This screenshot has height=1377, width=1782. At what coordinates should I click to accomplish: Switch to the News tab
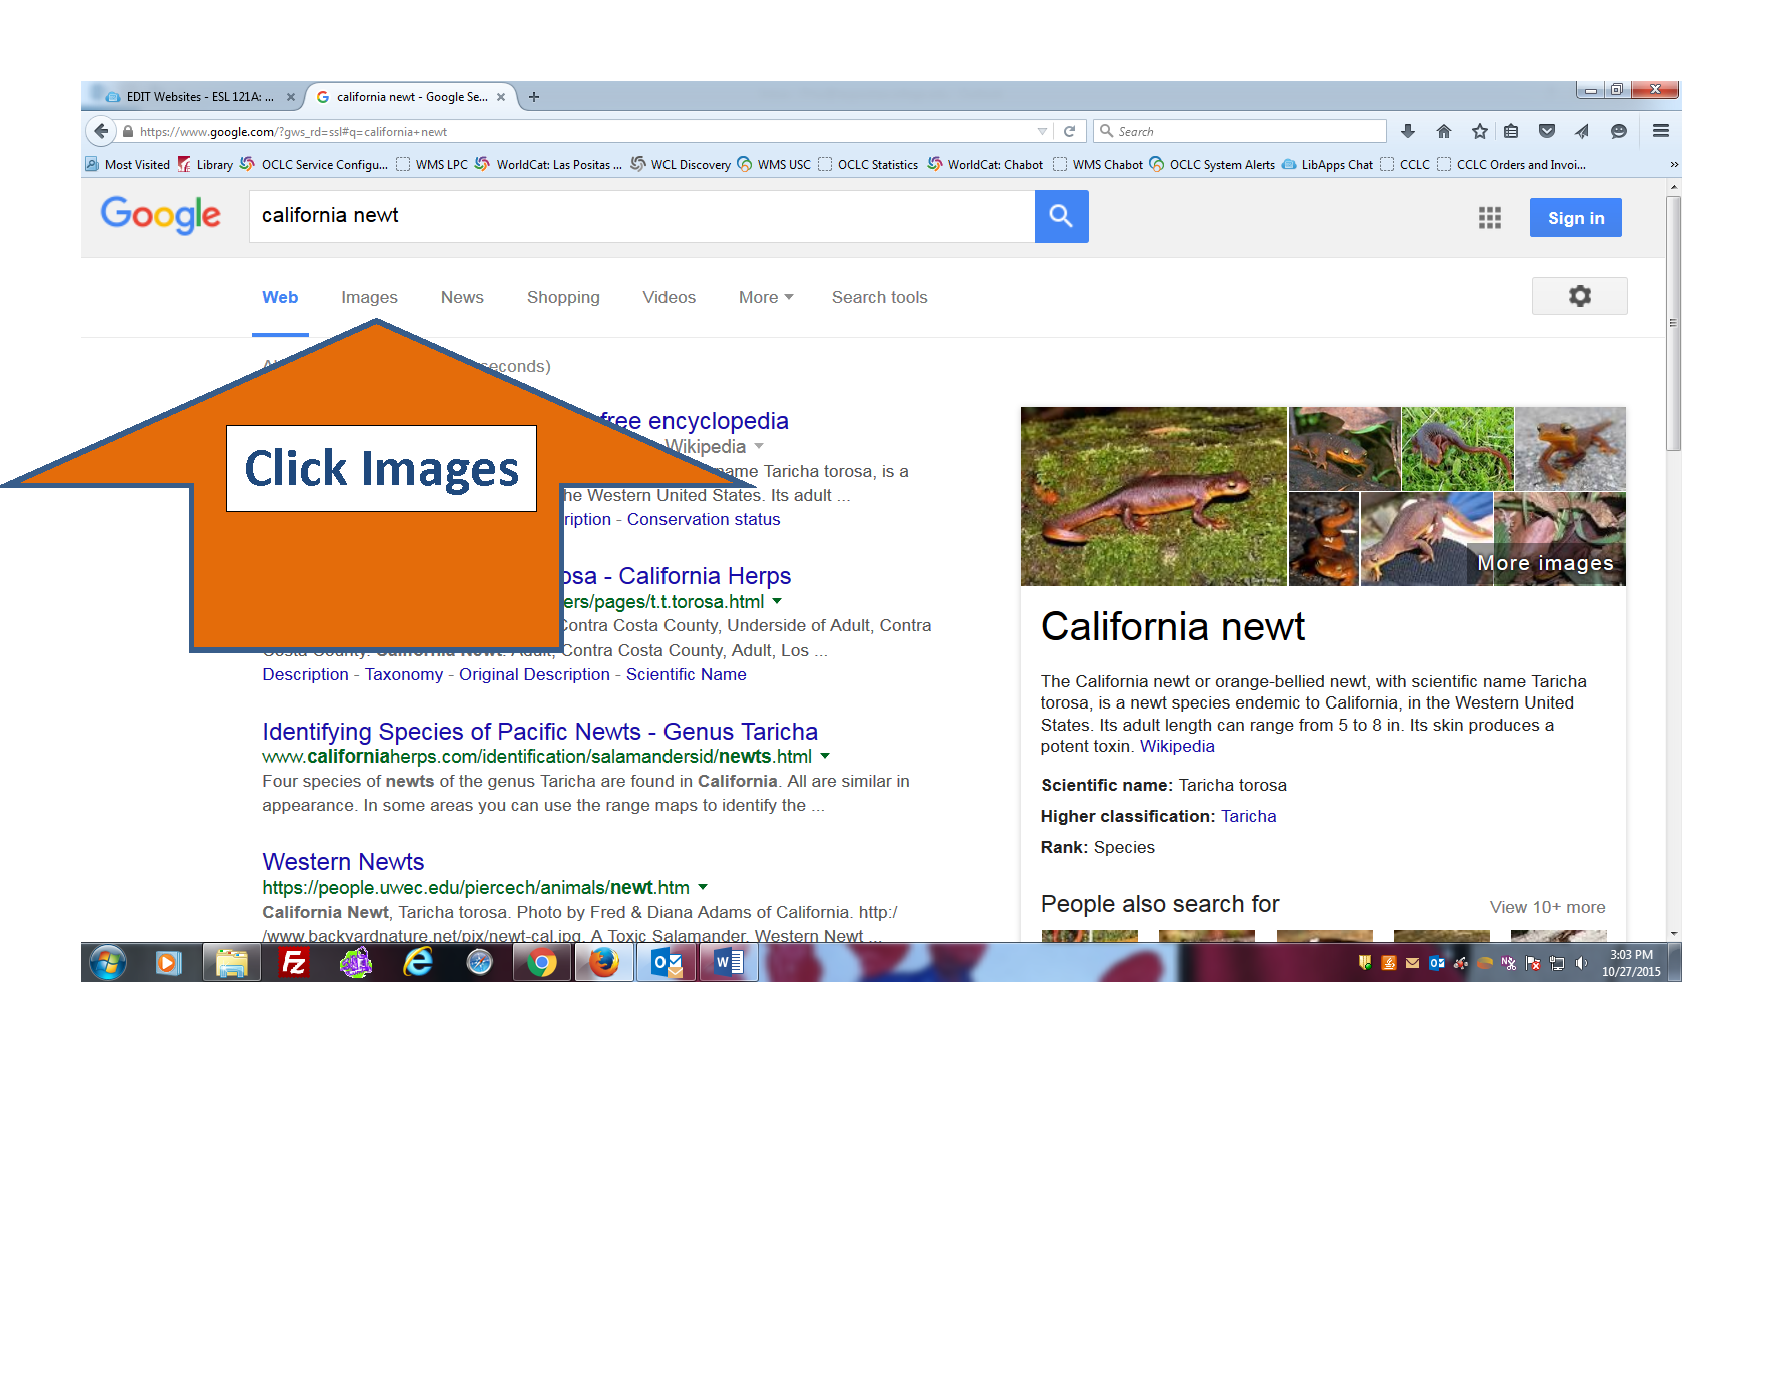tap(462, 297)
